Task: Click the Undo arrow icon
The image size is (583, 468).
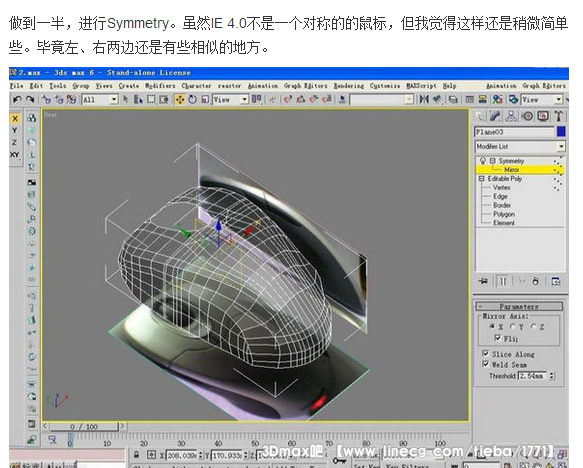Action: [17, 99]
